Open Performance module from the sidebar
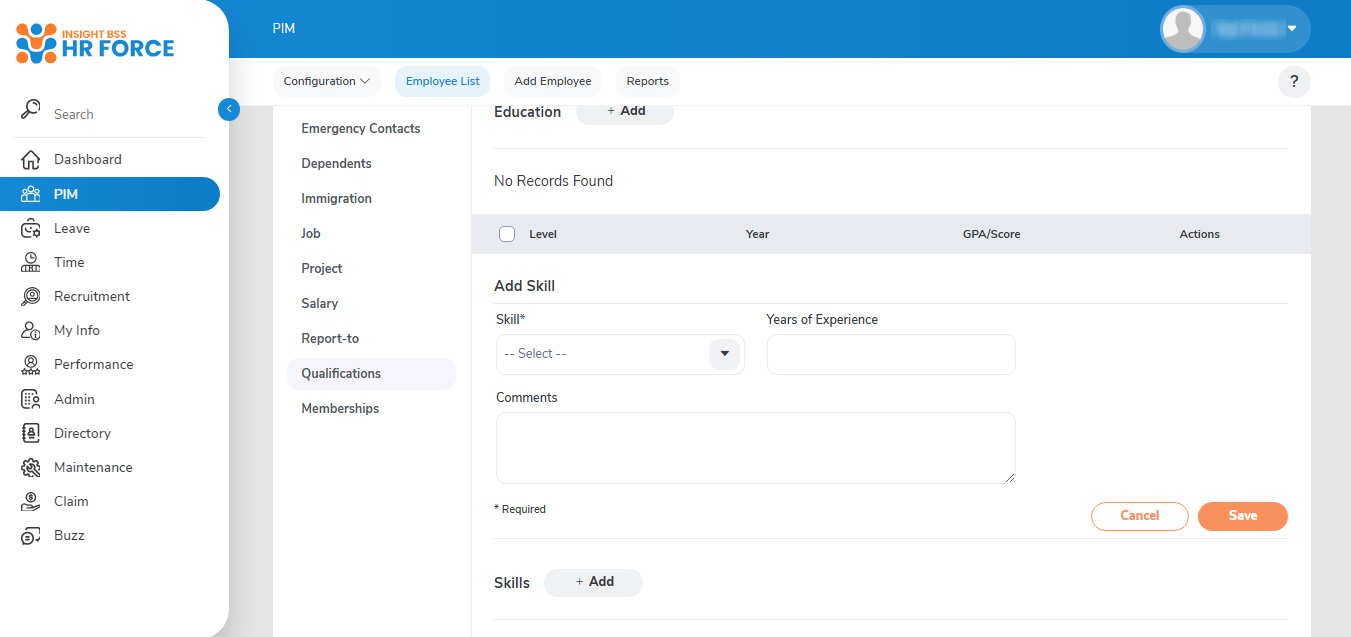Image resolution: width=1351 pixels, height=637 pixels. point(94,364)
